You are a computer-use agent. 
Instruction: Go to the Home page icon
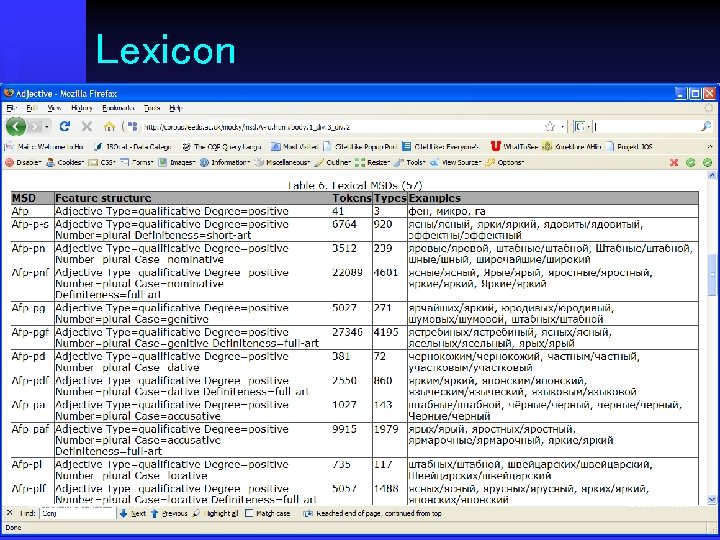coord(109,126)
